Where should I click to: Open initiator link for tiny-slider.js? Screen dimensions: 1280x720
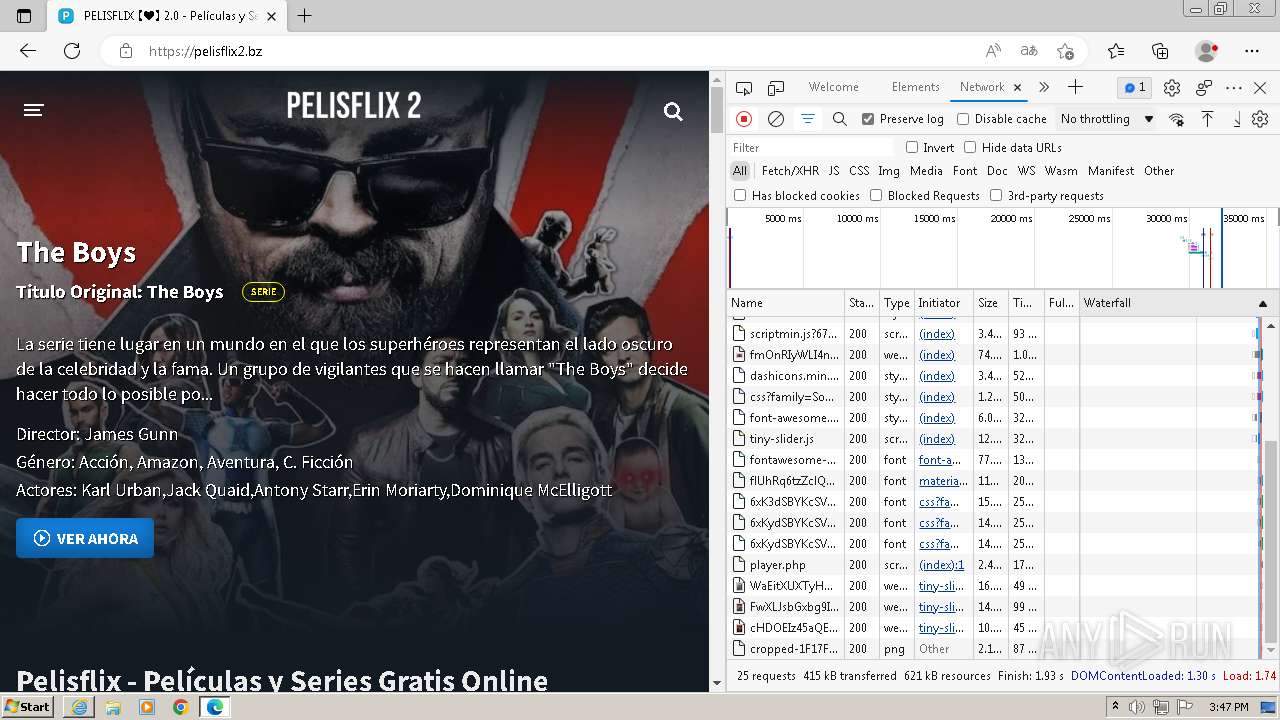pyautogui.click(x=937, y=439)
